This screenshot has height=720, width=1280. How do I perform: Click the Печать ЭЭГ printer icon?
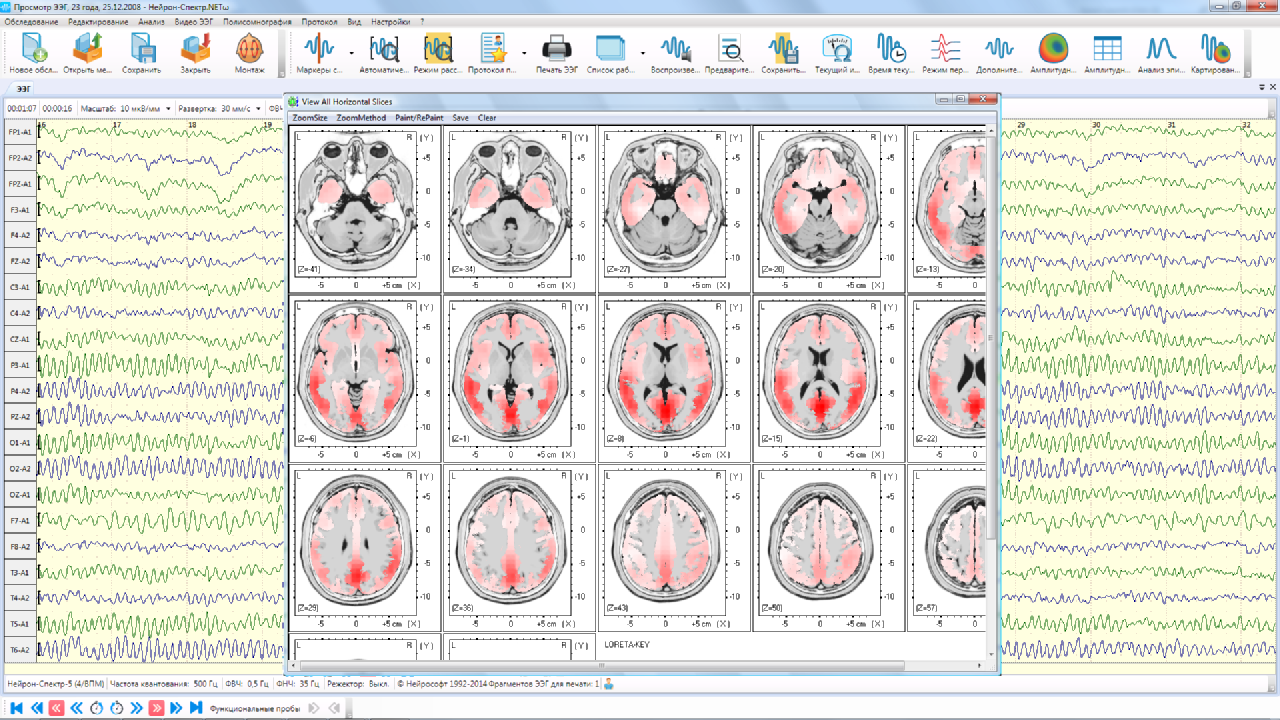[x=555, y=54]
